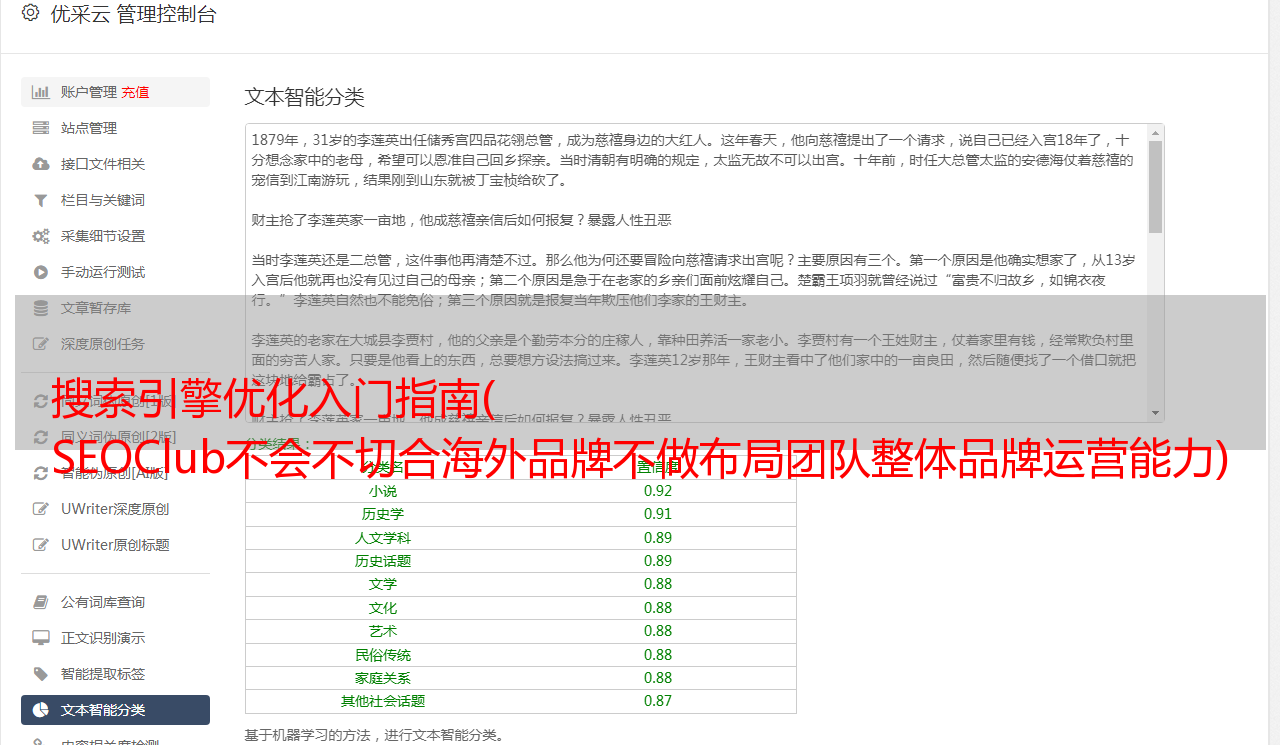Click the gear icon beside 优采云 管理控制台
Screen dimensions: 1280x745
click(30, 13)
